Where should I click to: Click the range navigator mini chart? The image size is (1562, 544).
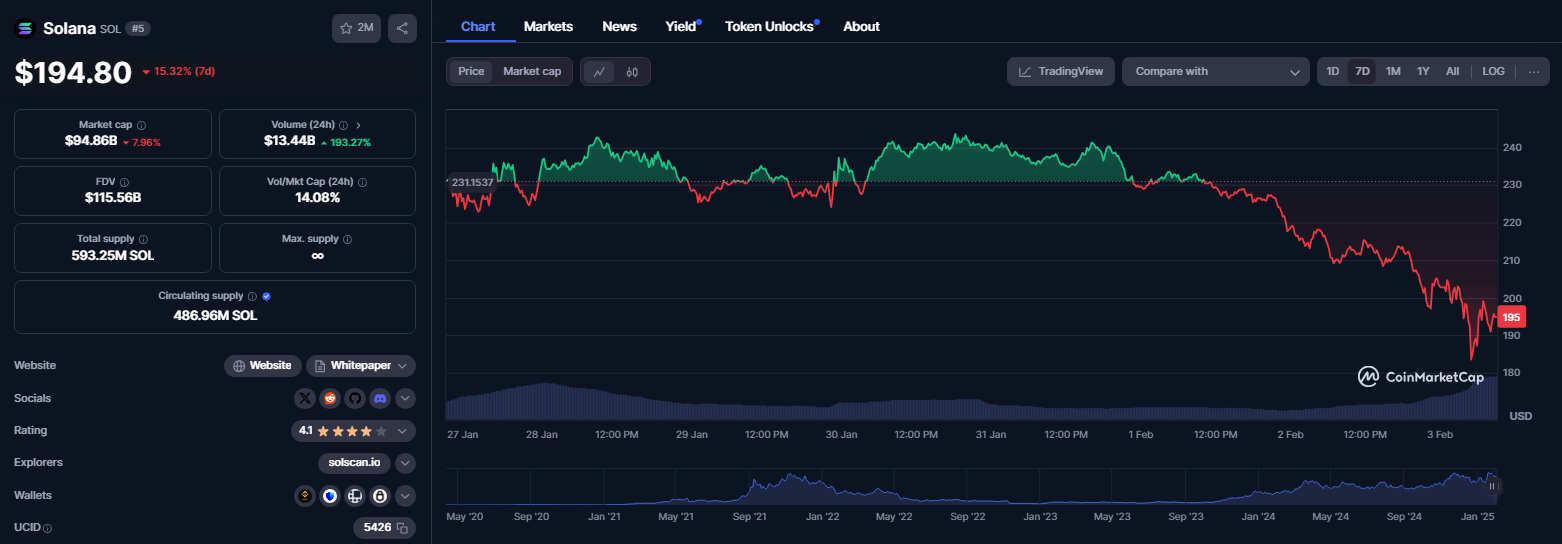point(972,487)
